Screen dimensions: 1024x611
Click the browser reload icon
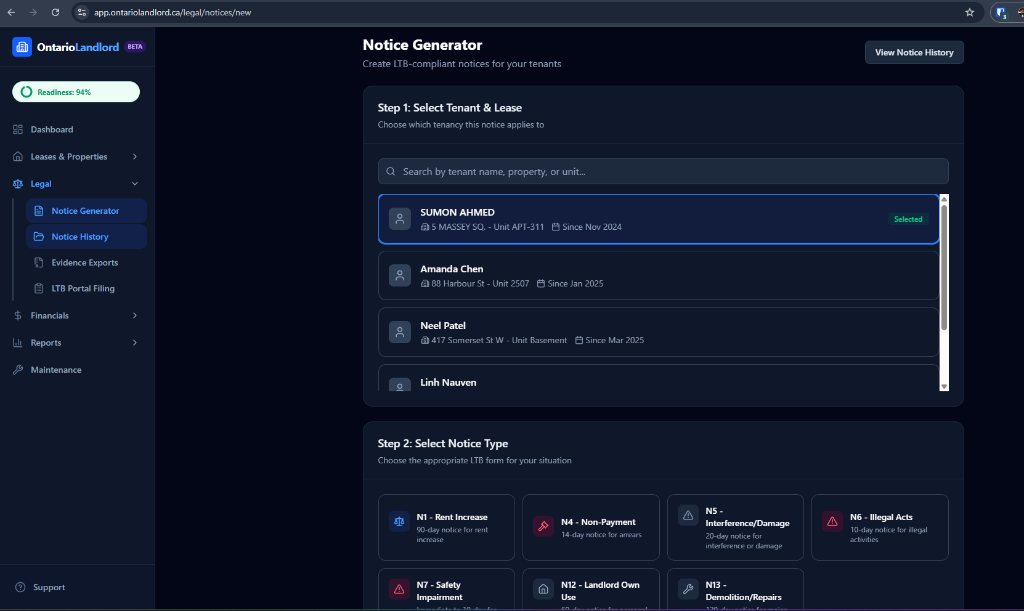coord(55,12)
